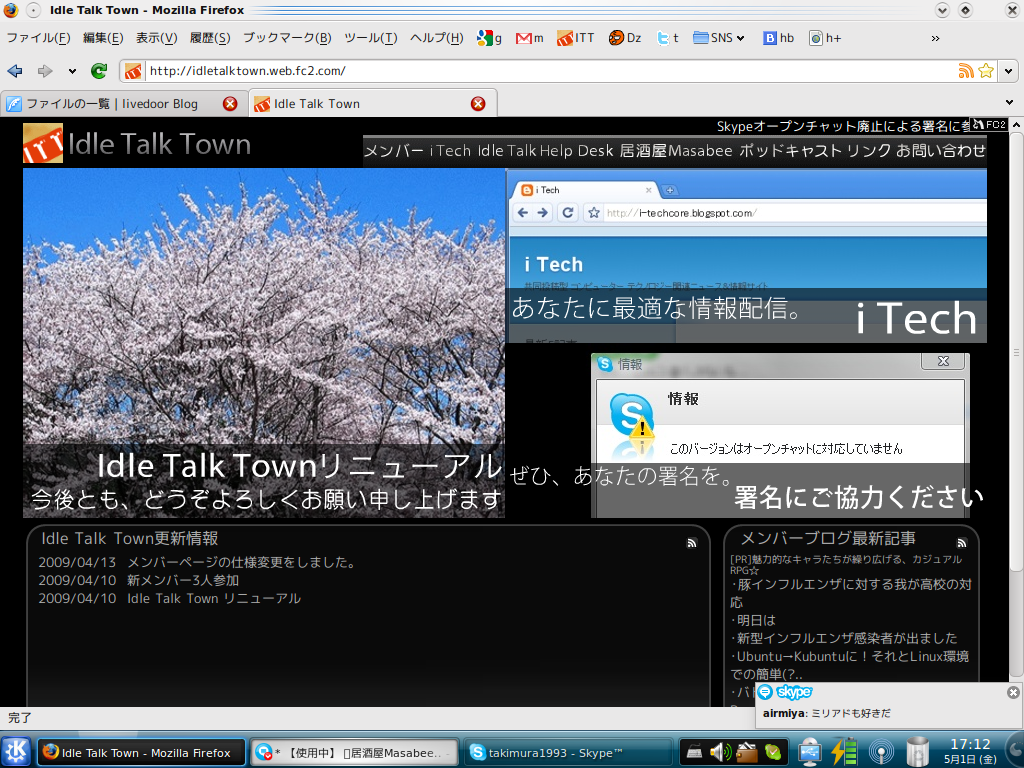1024x768 pixels.
Task: Open the device notifier icon
Action: 809,752
